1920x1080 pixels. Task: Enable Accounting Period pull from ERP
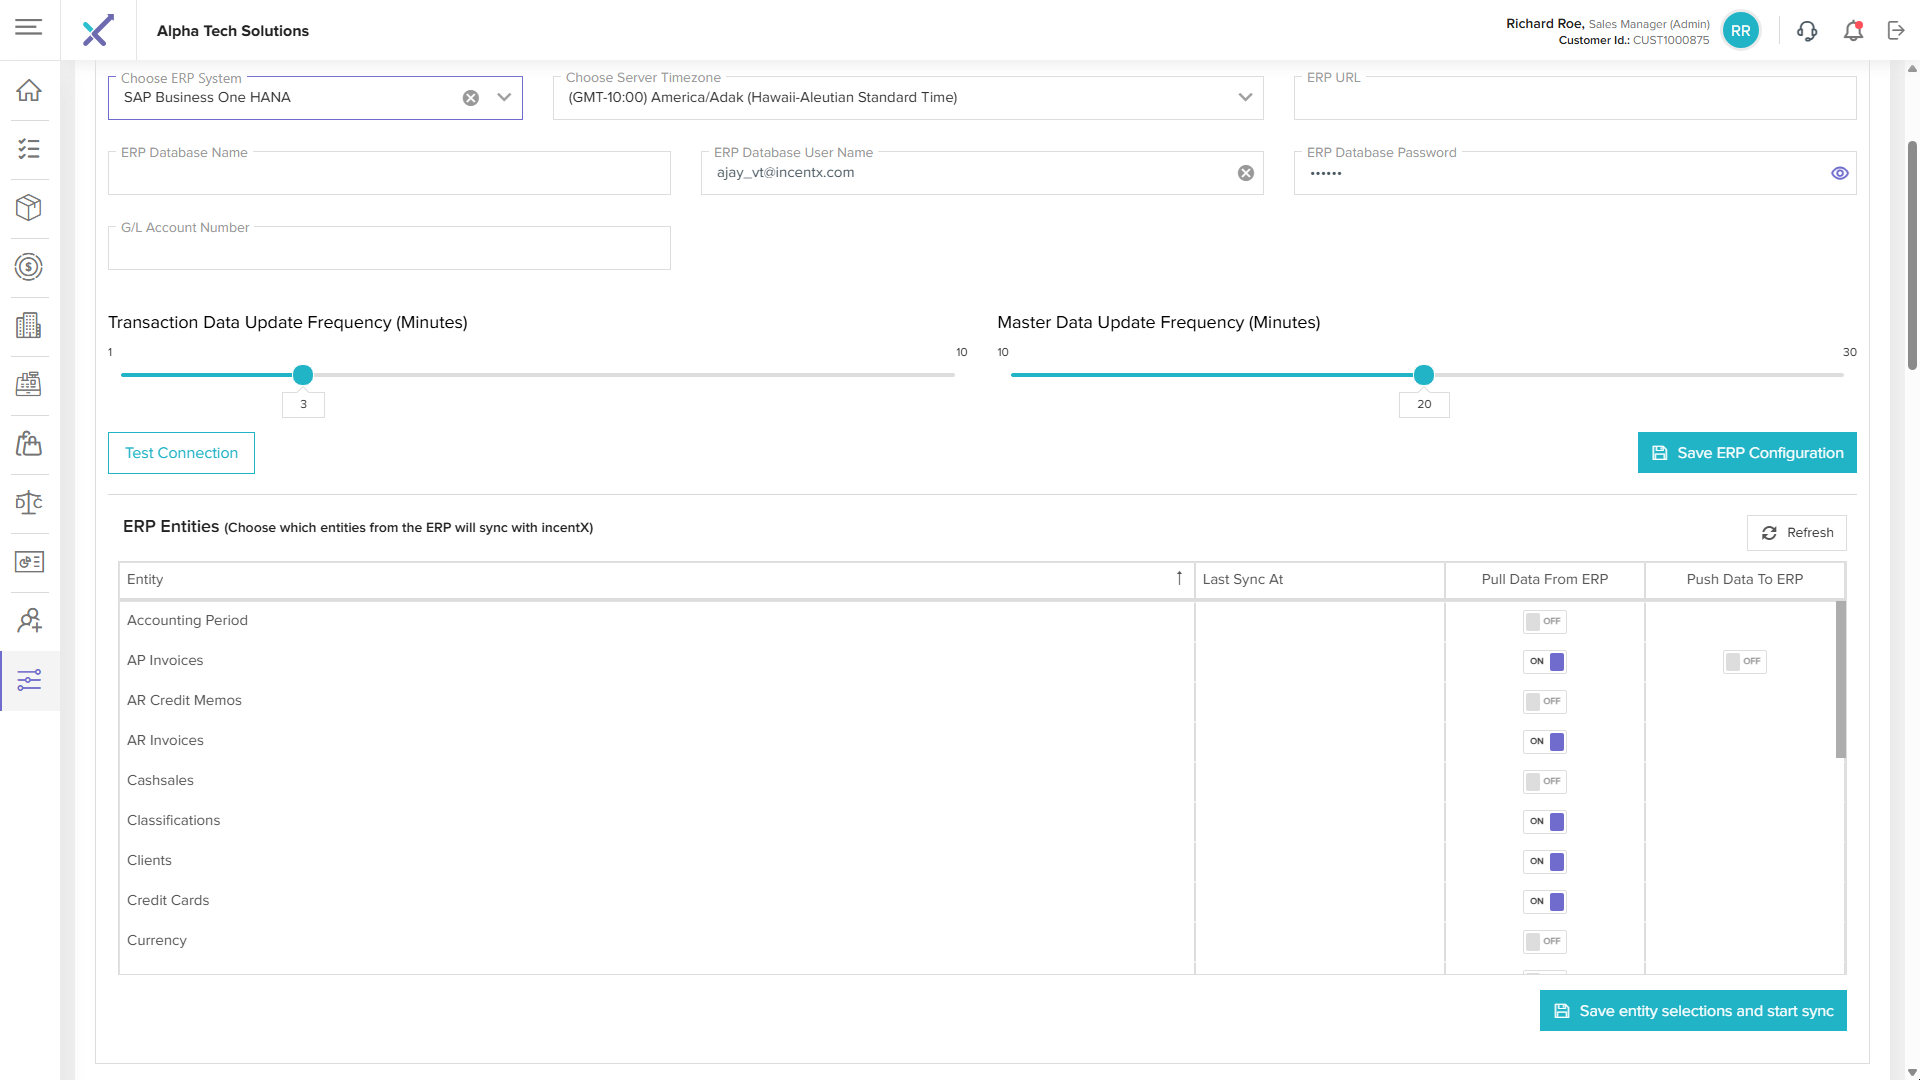click(x=1544, y=621)
